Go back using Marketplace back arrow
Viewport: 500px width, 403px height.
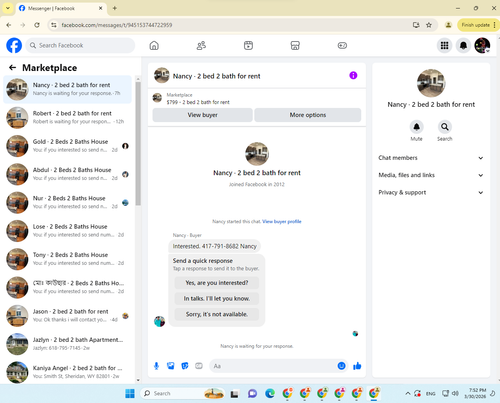pyautogui.click(x=12, y=68)
